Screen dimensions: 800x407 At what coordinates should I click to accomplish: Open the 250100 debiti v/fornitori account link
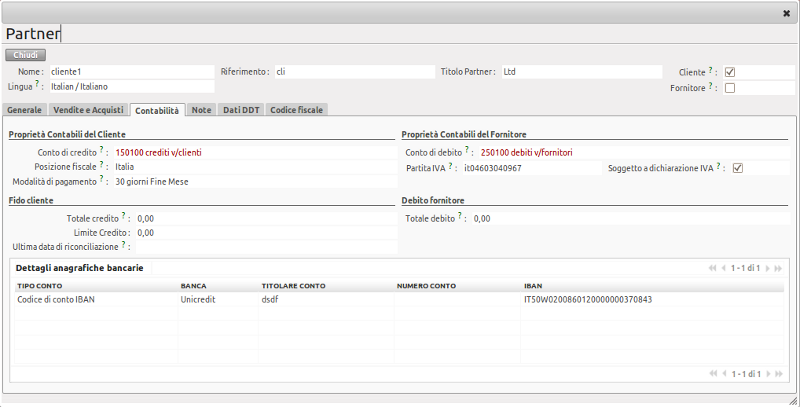(525, 152)
